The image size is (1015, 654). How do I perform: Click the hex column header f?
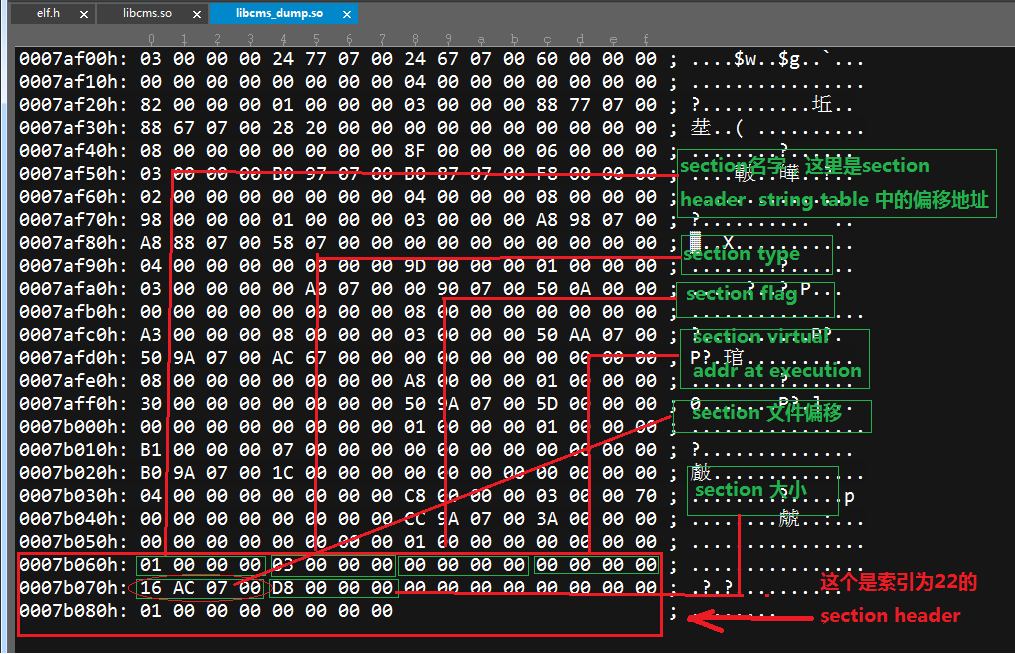pos(646,38)
